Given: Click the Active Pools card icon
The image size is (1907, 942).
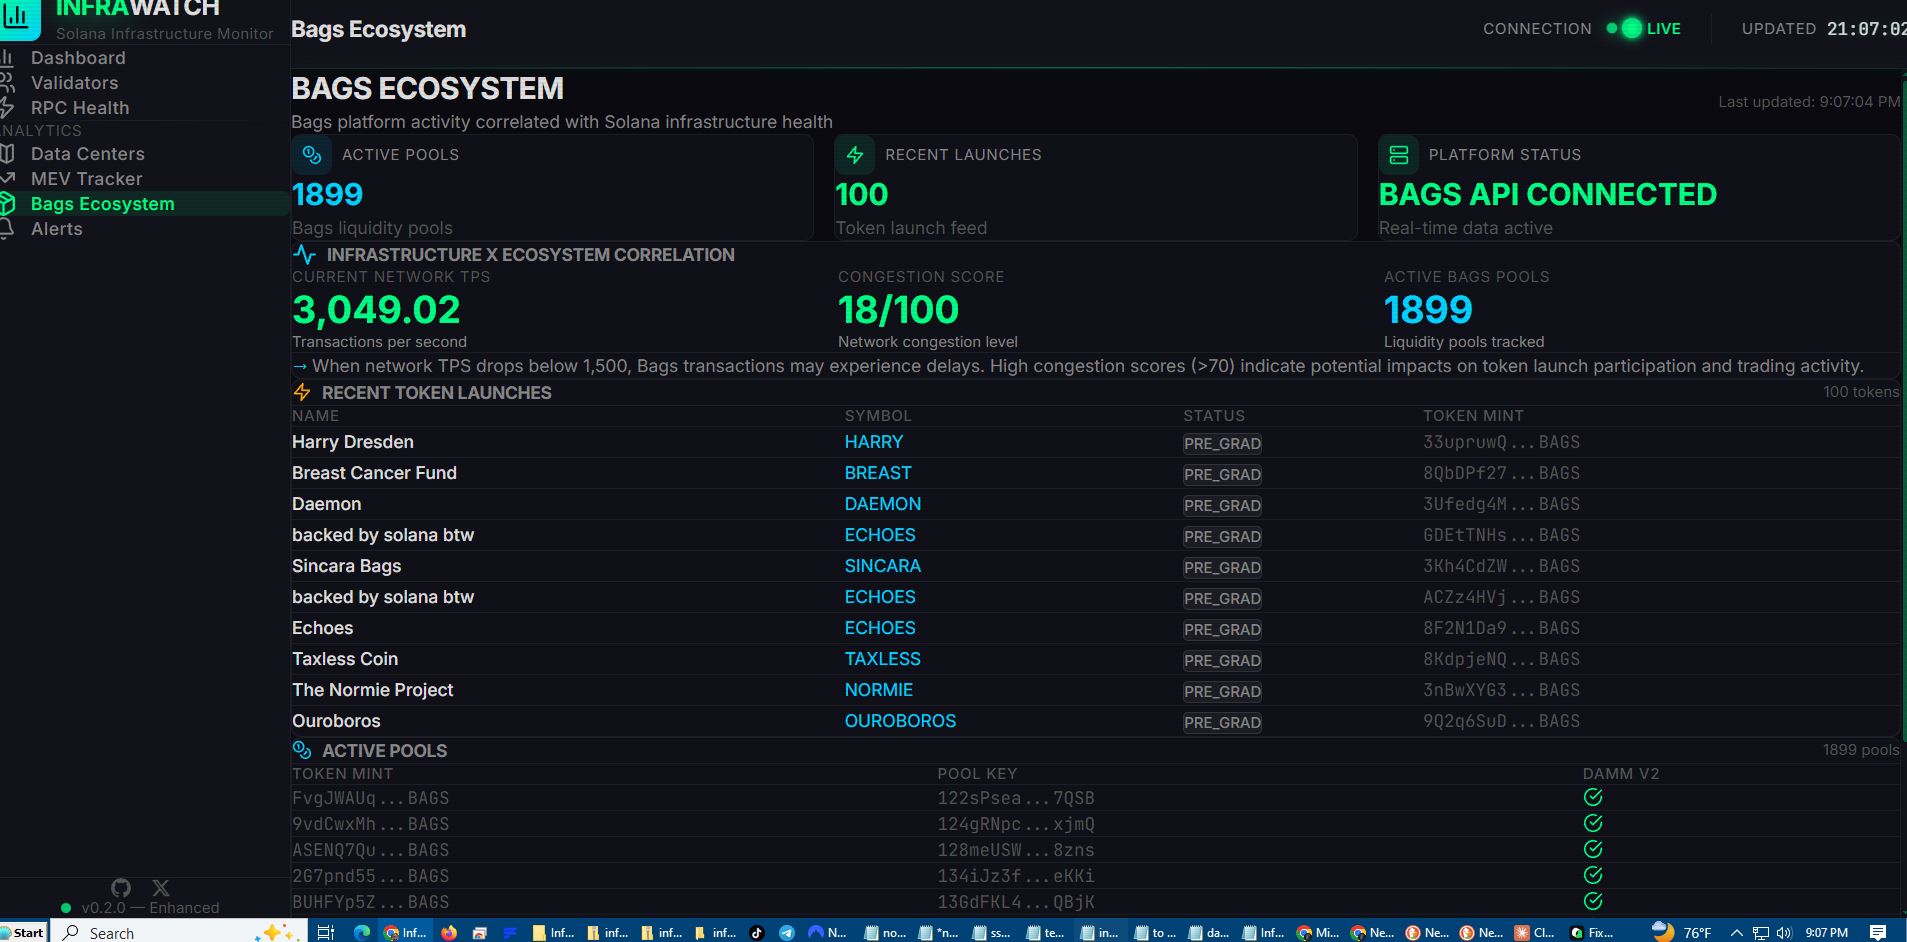Looking at the screenshot, I should point(312,155).
